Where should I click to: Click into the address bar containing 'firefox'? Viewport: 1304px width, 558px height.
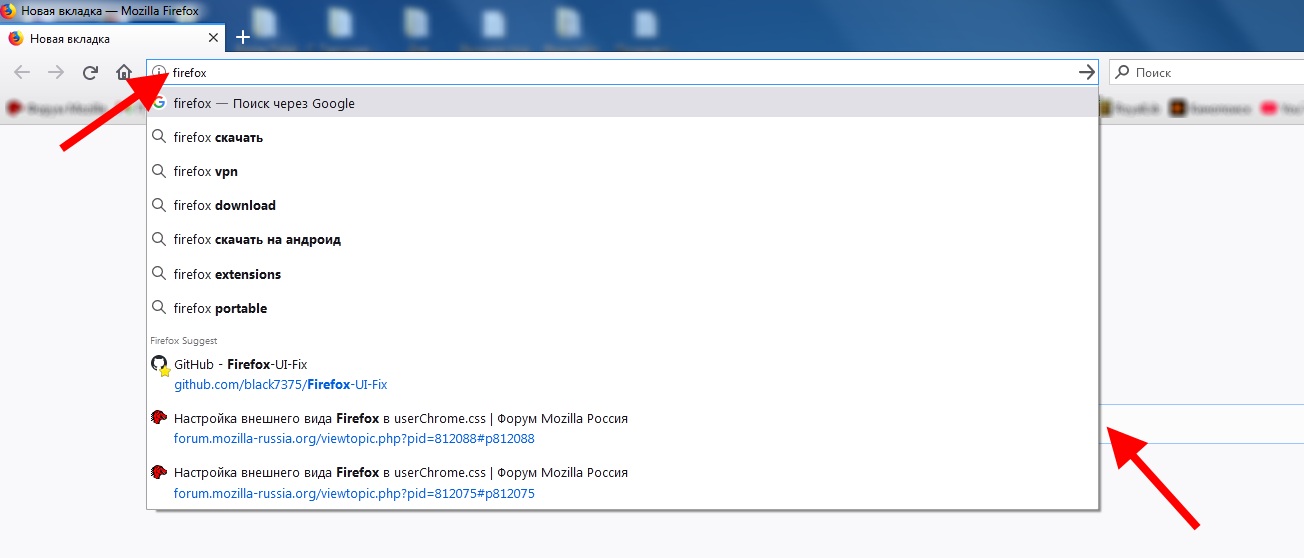(620, 72)
